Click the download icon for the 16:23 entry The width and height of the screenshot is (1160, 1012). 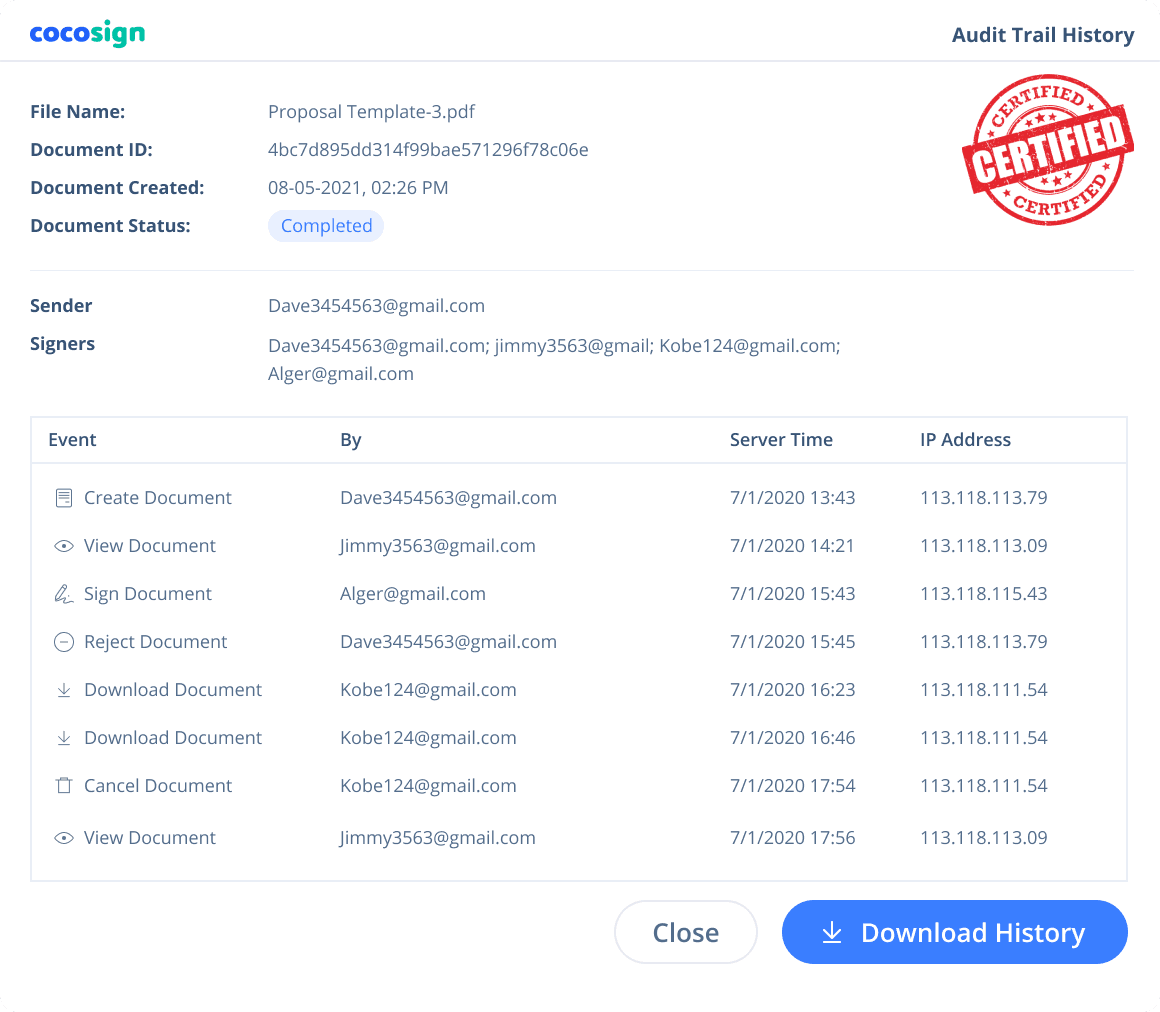(x=64, y=690)
